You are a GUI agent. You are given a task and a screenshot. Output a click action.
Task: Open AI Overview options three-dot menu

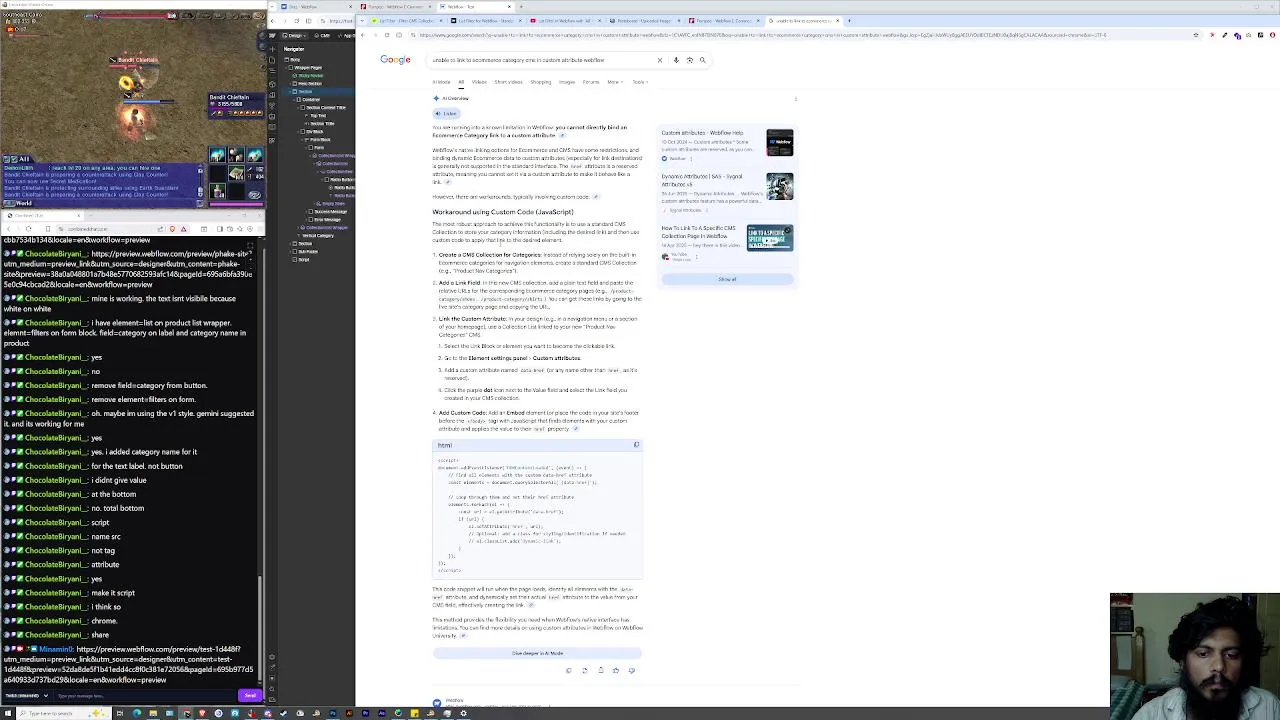pyautogui.click(x=796, y=98)
